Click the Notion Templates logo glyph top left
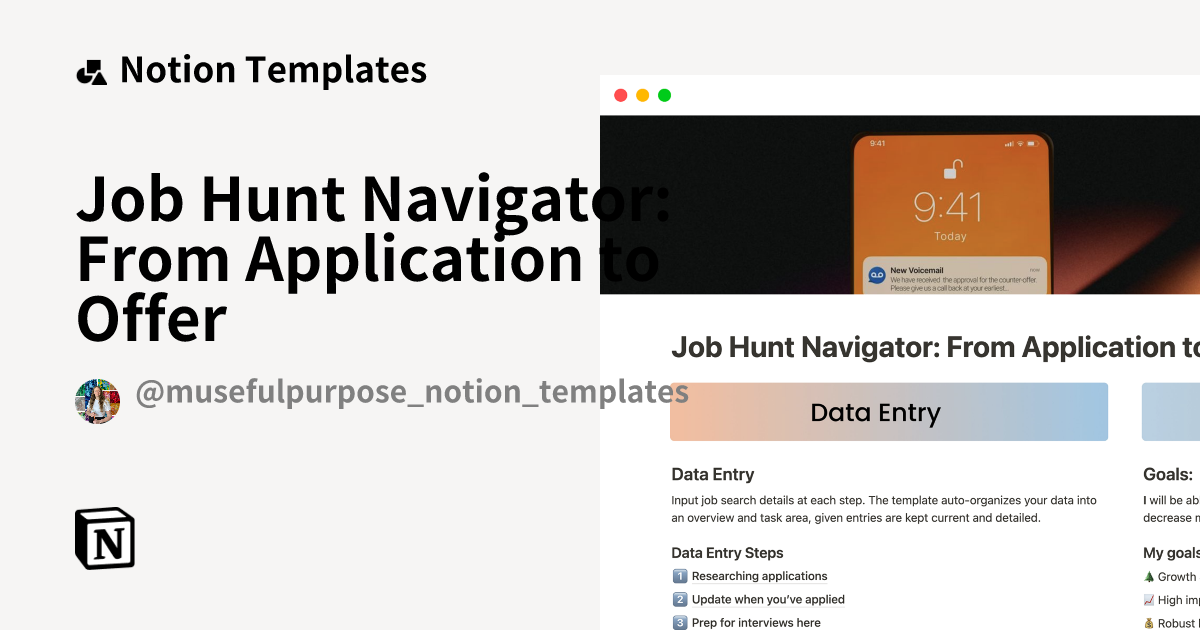 [x=92, y=69]
